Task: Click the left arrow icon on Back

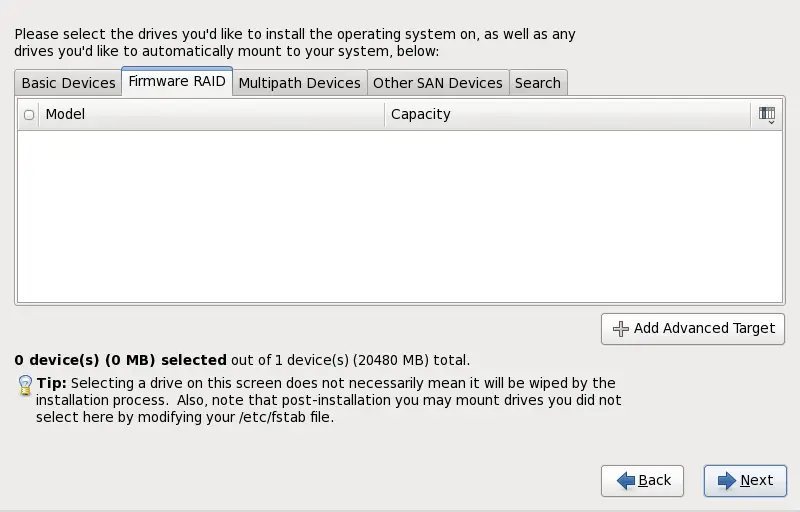Action: pyautogui.click(x=626, y=481)
